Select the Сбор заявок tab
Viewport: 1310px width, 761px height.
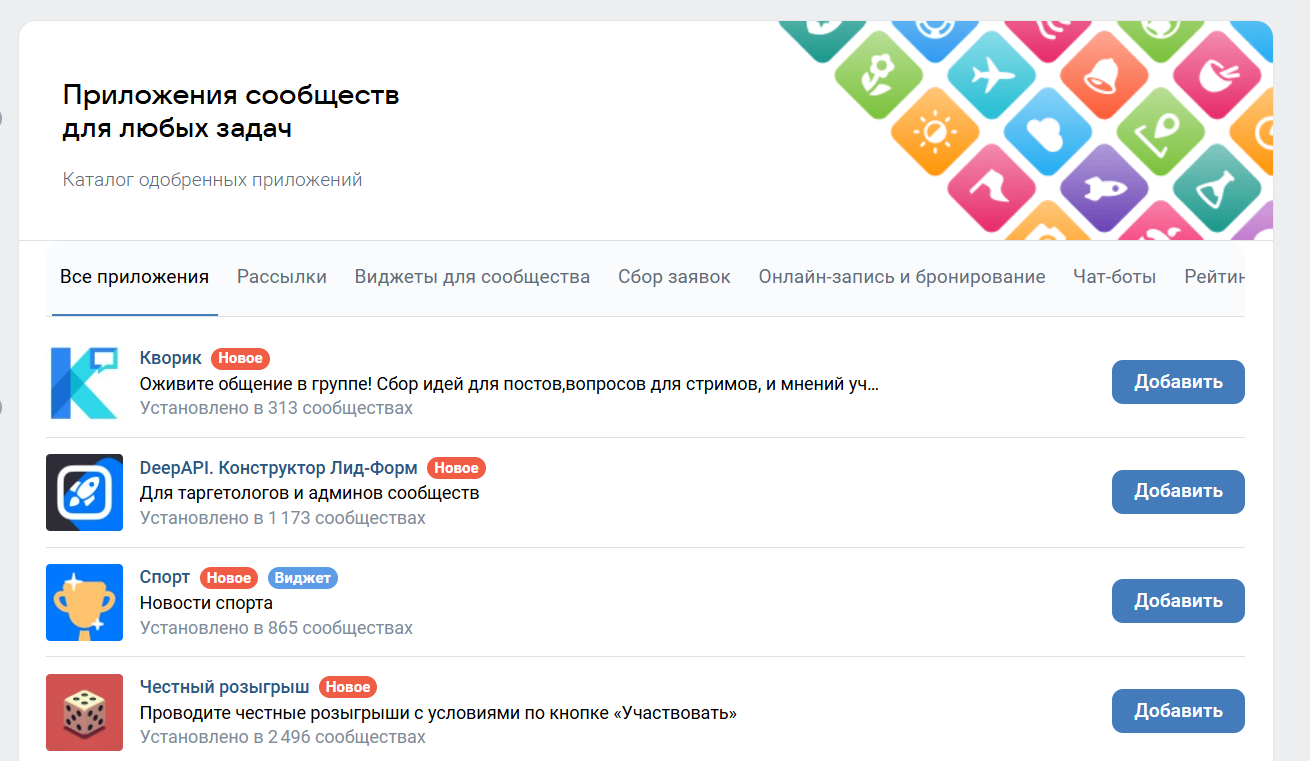coord(674,277)
